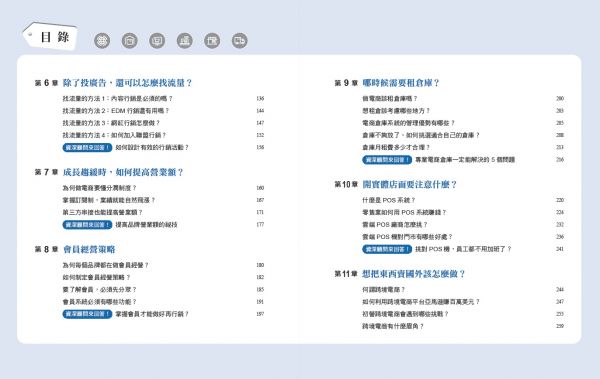Click the monitor screen icon
The height and width of the screenshot is (379, 600).
(157, 40)
